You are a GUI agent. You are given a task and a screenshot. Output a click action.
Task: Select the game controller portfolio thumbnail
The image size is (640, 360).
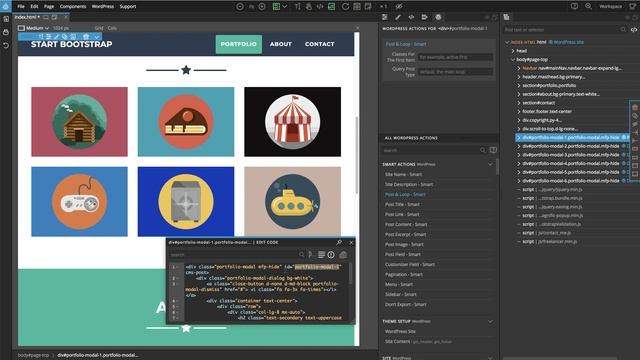(80, 201)
